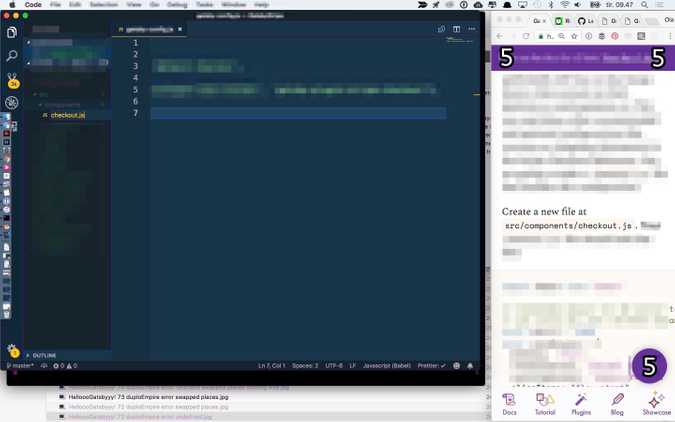Click the notifications bell in status bar

(470, 366)
